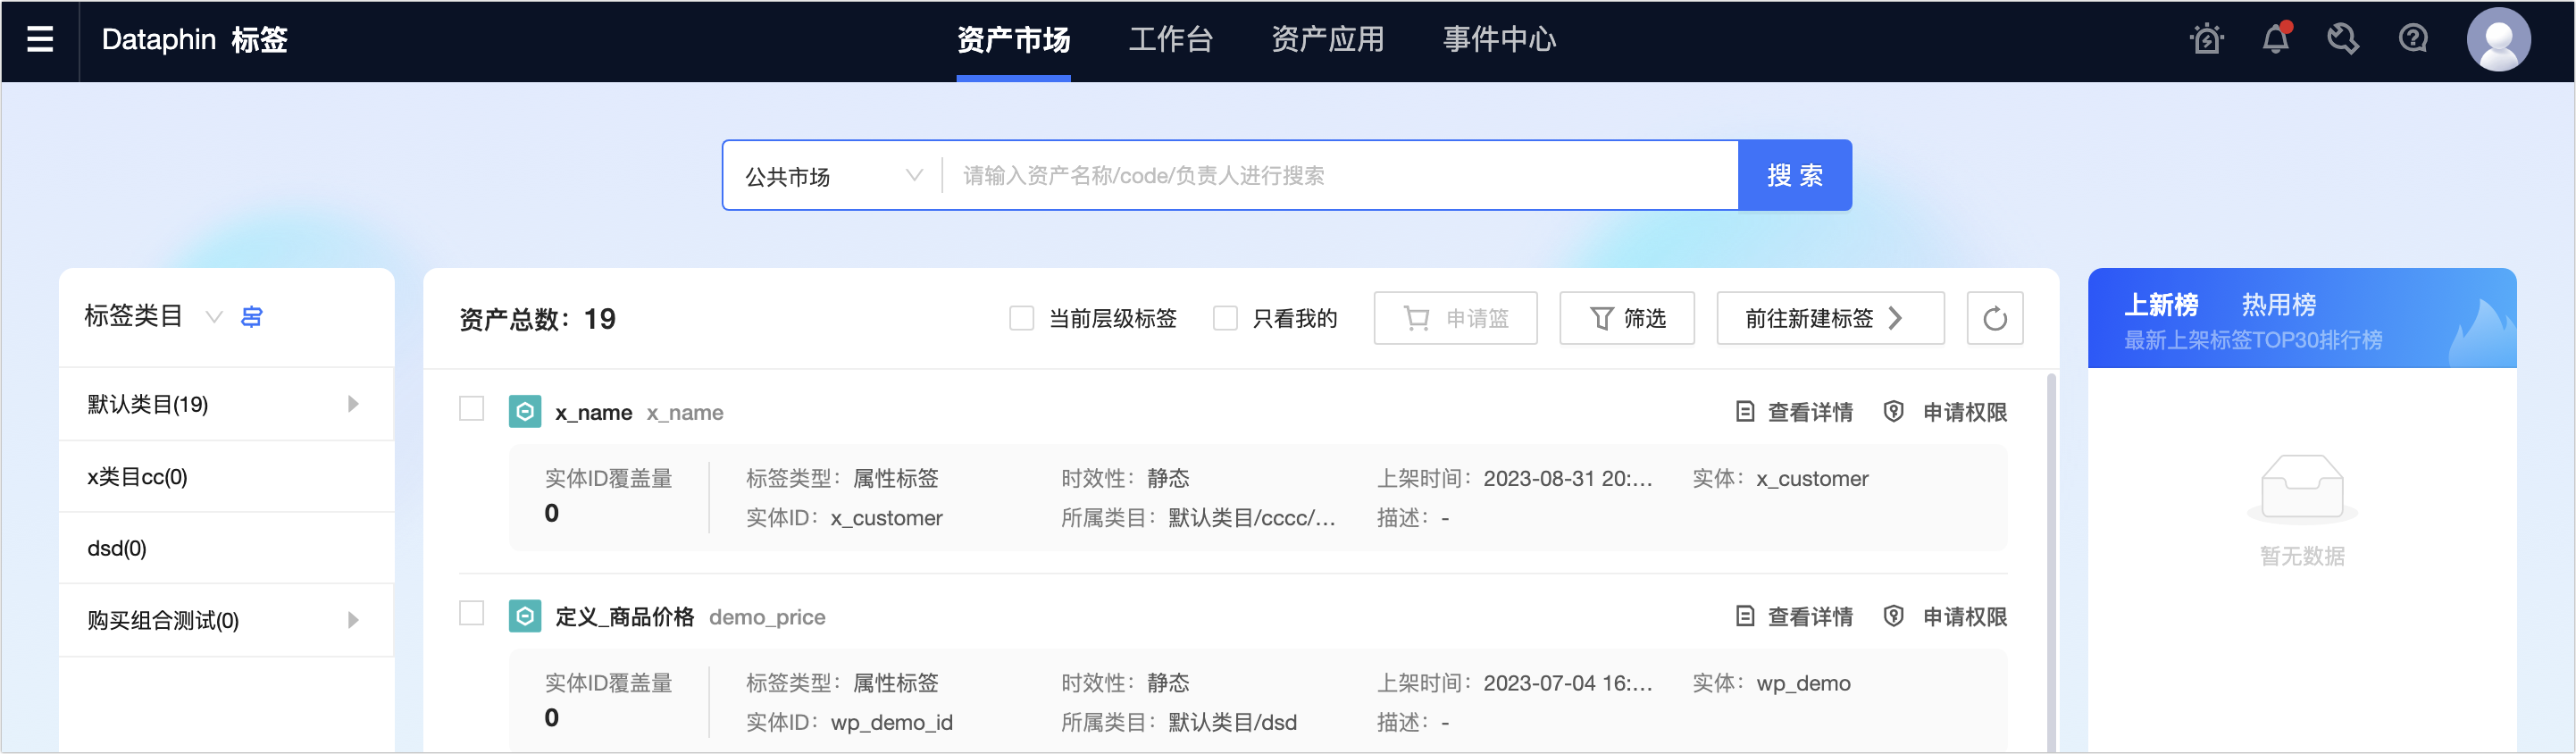This screenshot has height=754, width=2576.
Task: Select the x_name asset checkbox
Action: 472,408
